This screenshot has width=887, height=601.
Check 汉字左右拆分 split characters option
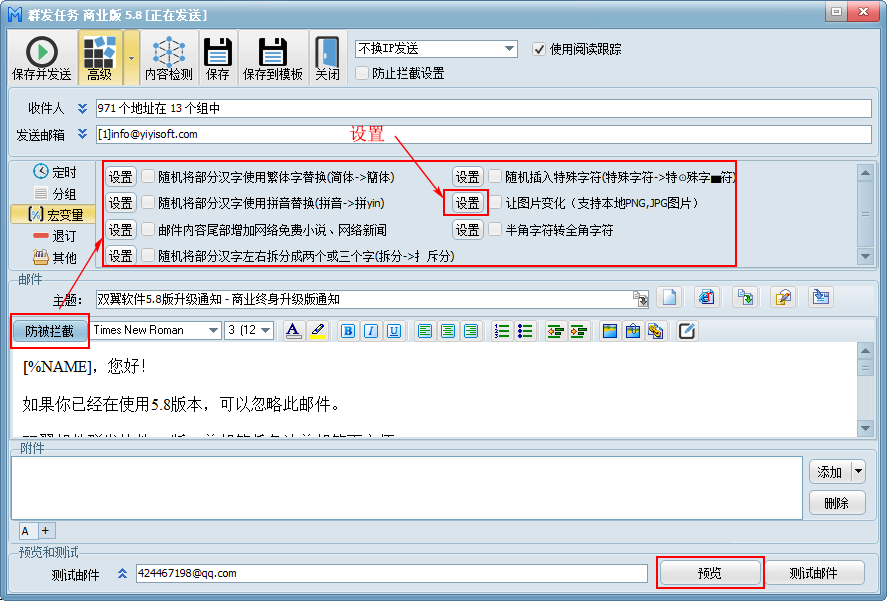coord(148,255)
